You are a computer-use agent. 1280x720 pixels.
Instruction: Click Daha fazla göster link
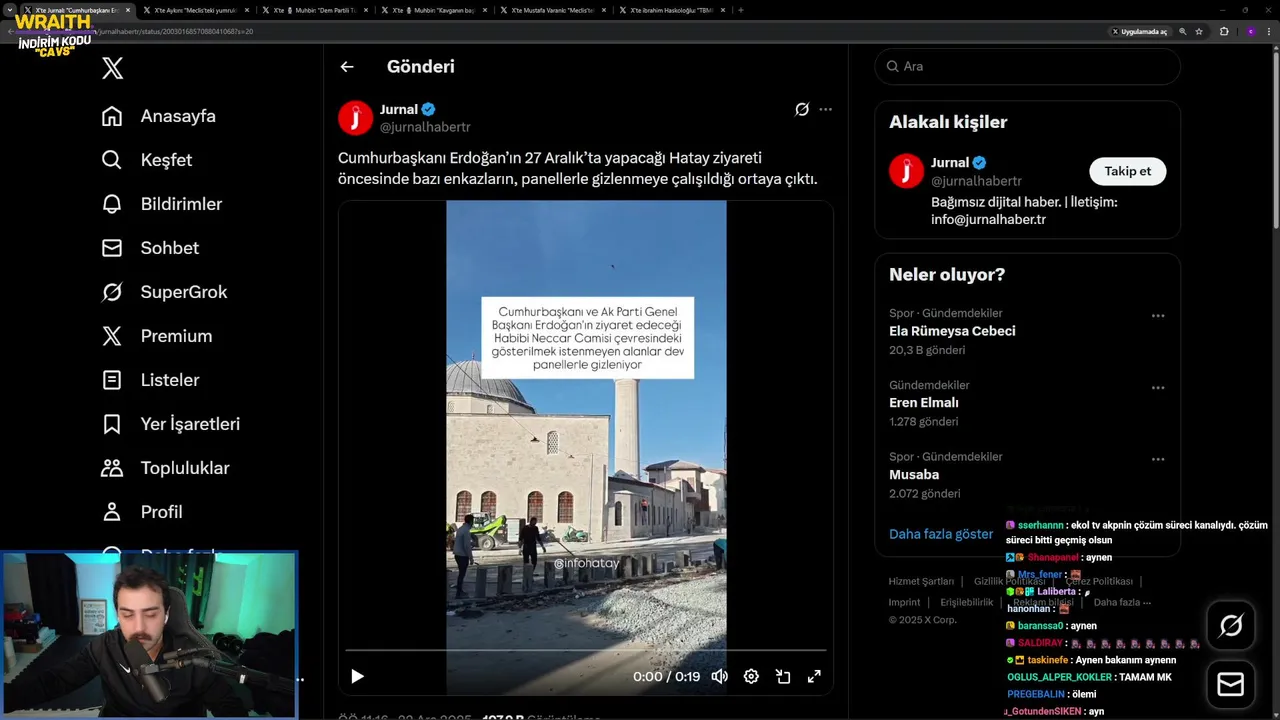coord(941,534)
